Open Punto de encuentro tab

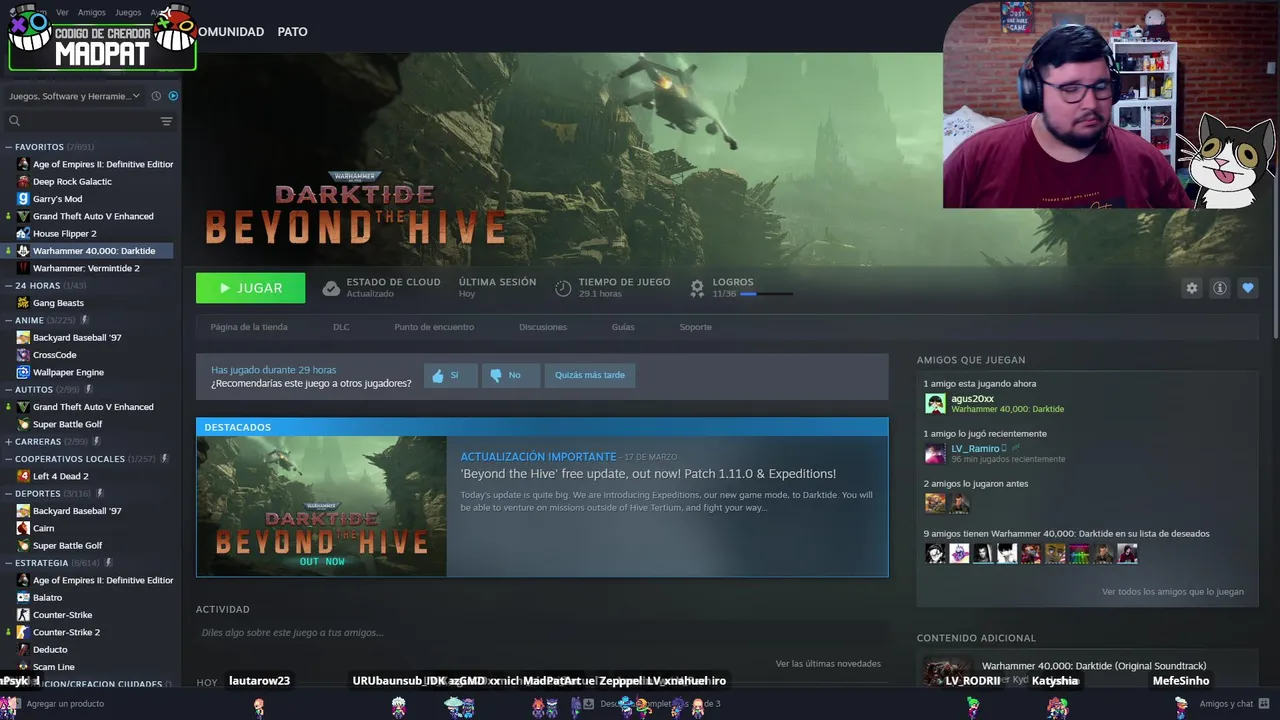(434, 327)
